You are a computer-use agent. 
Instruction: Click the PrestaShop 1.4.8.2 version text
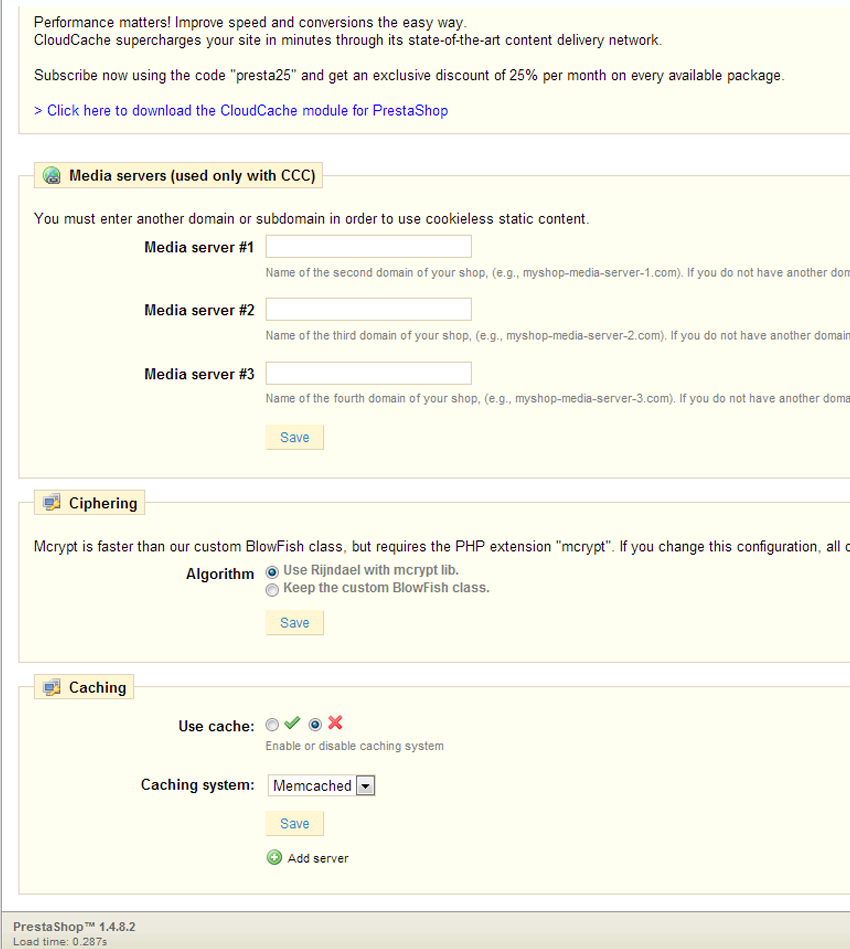(74, 927)
